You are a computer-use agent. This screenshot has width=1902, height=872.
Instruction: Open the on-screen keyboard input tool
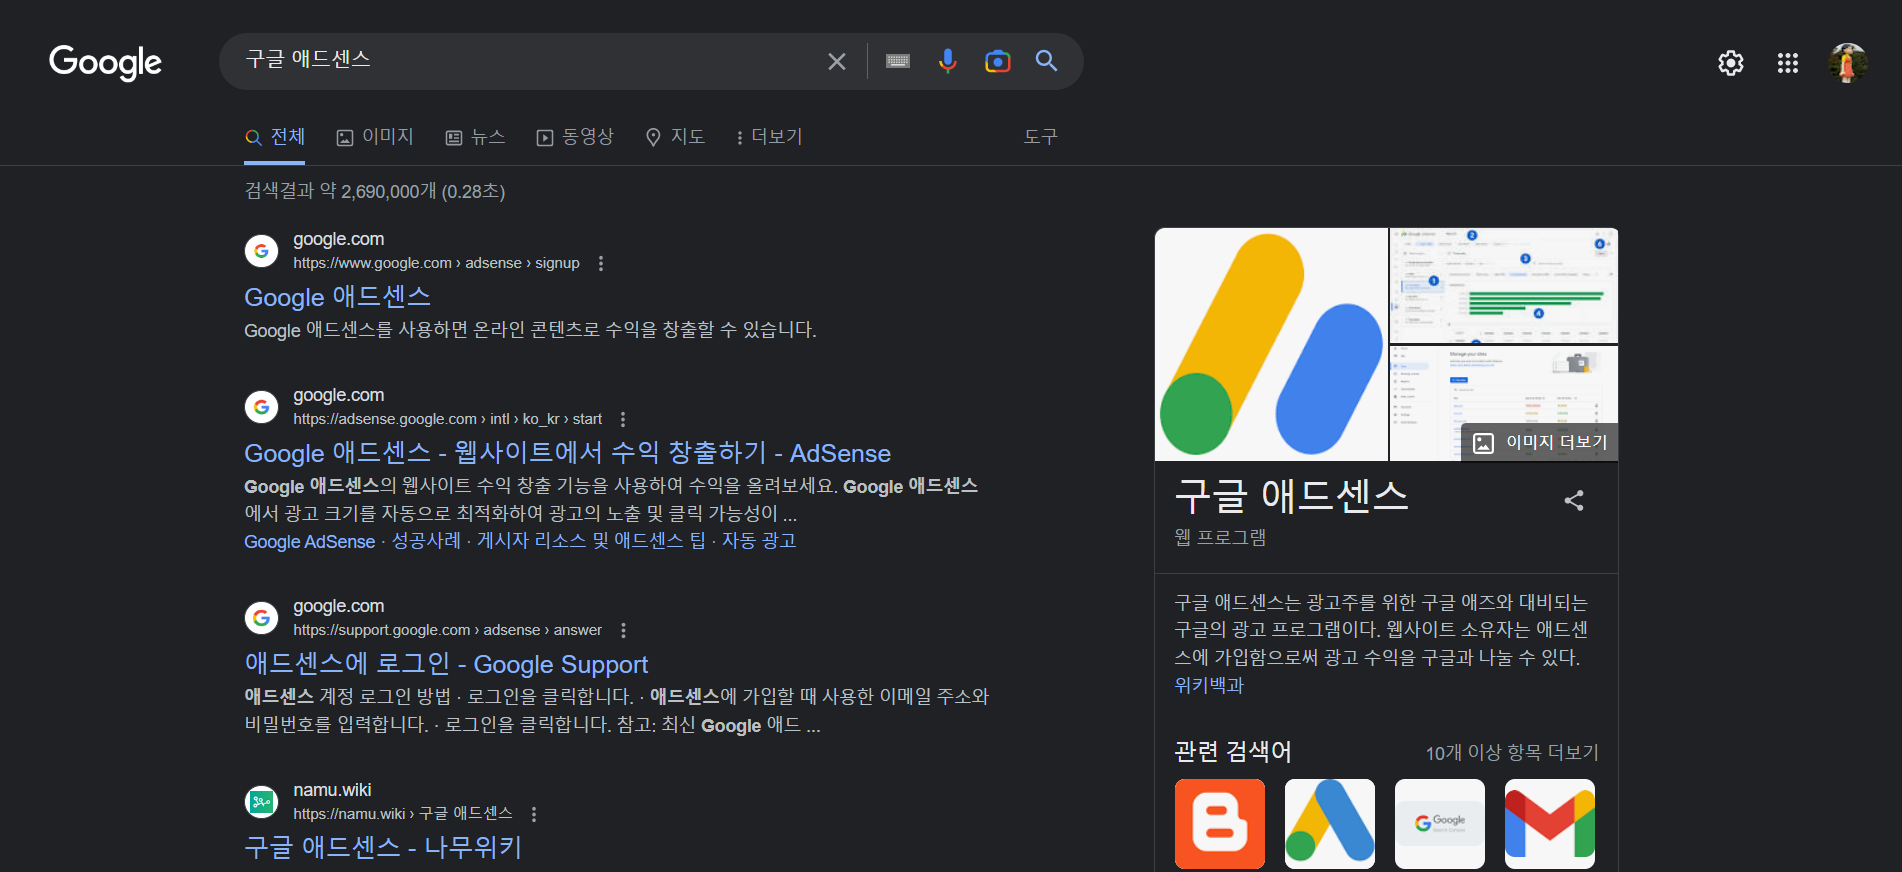coord(898,61)
